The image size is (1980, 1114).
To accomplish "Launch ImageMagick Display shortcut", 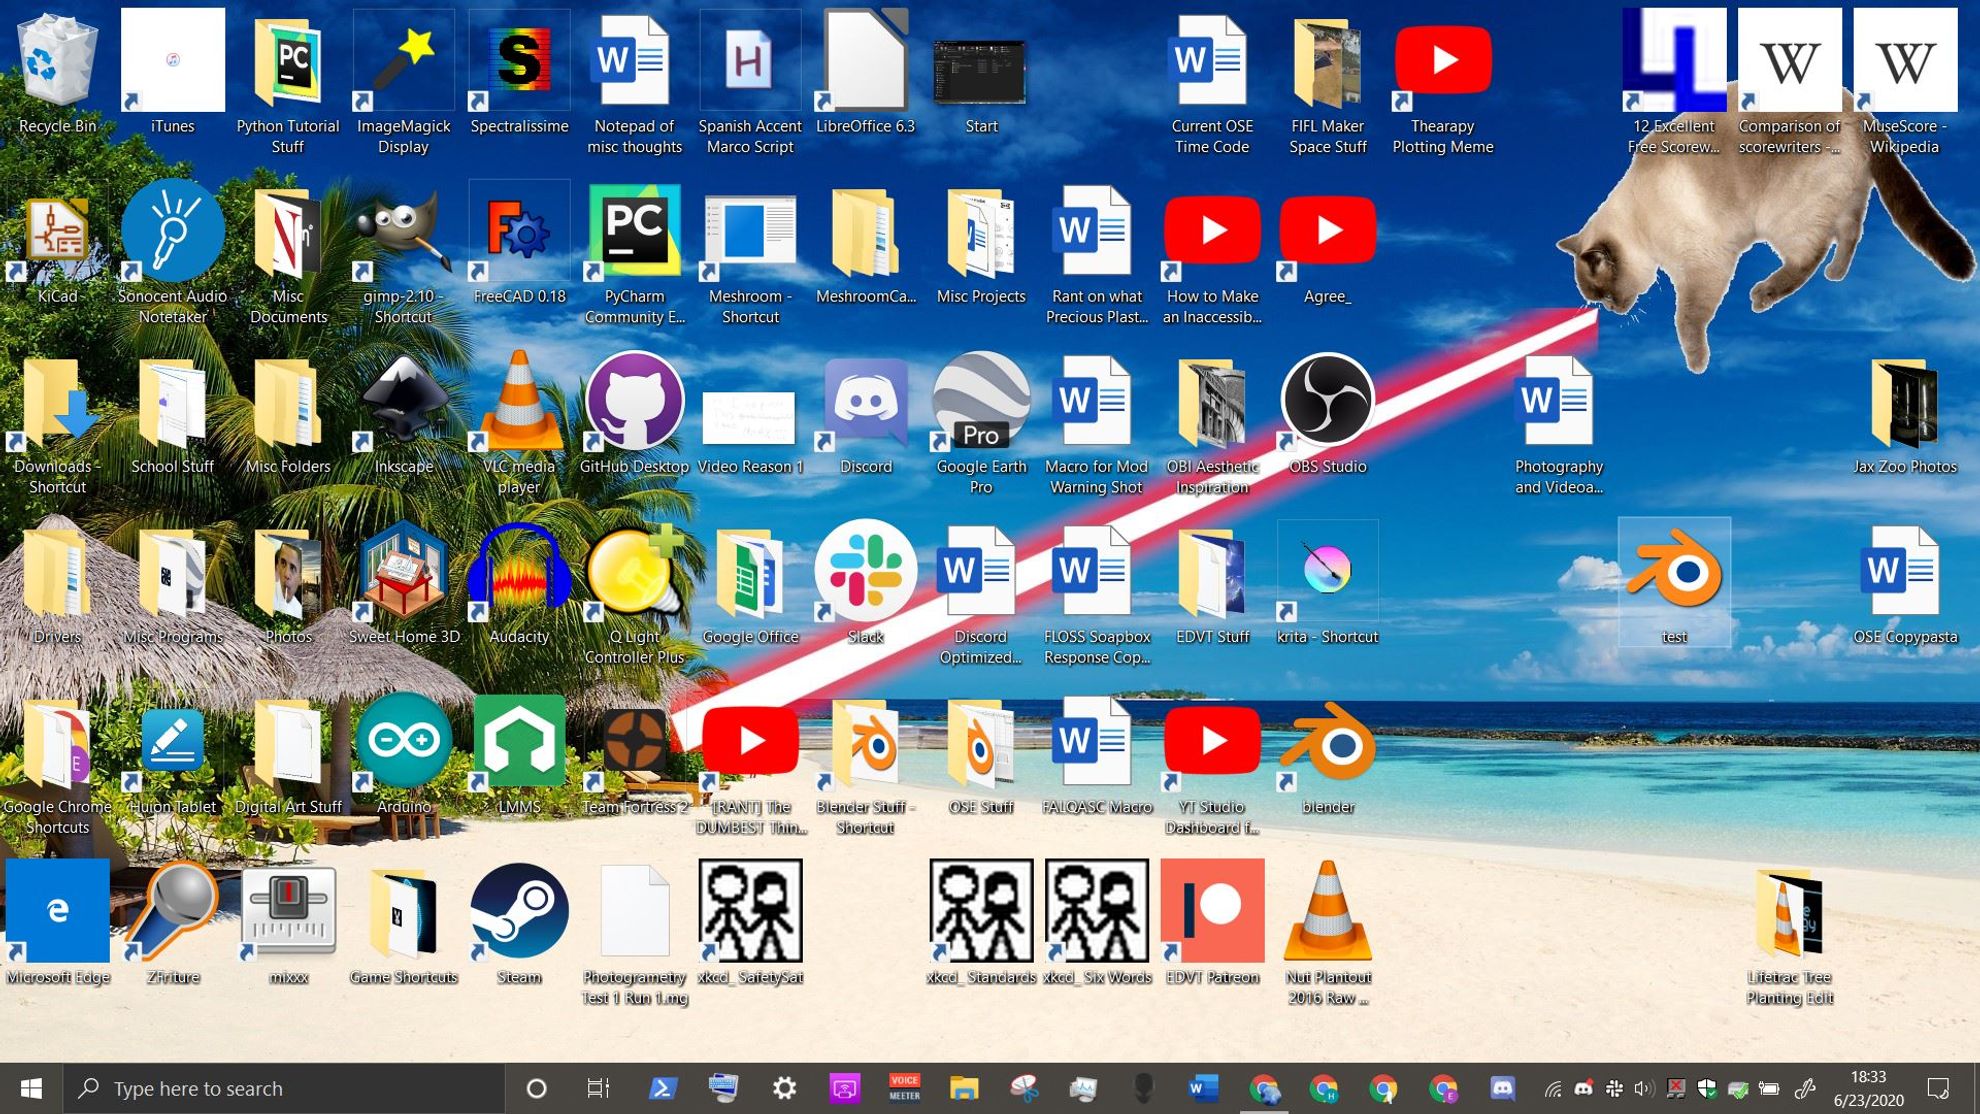I will click(x=404, y=62).
